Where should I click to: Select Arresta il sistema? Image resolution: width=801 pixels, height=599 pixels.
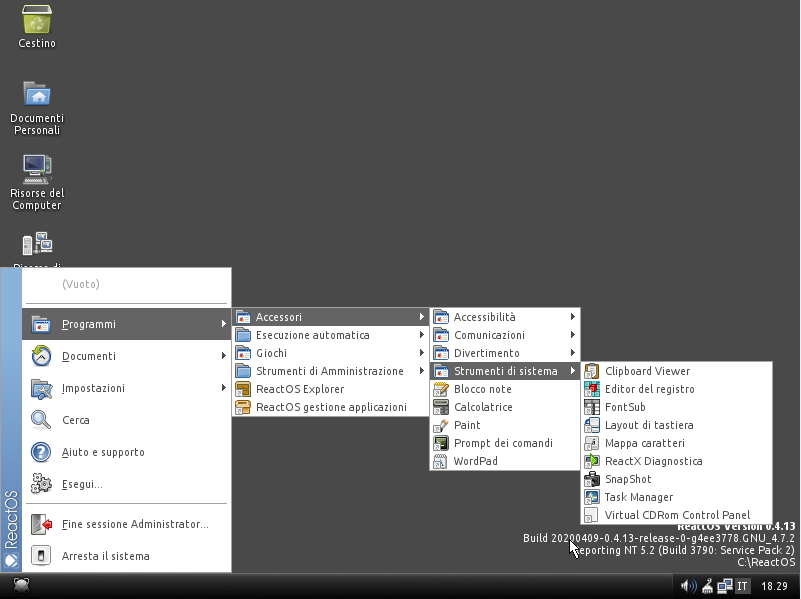(105, 556)
